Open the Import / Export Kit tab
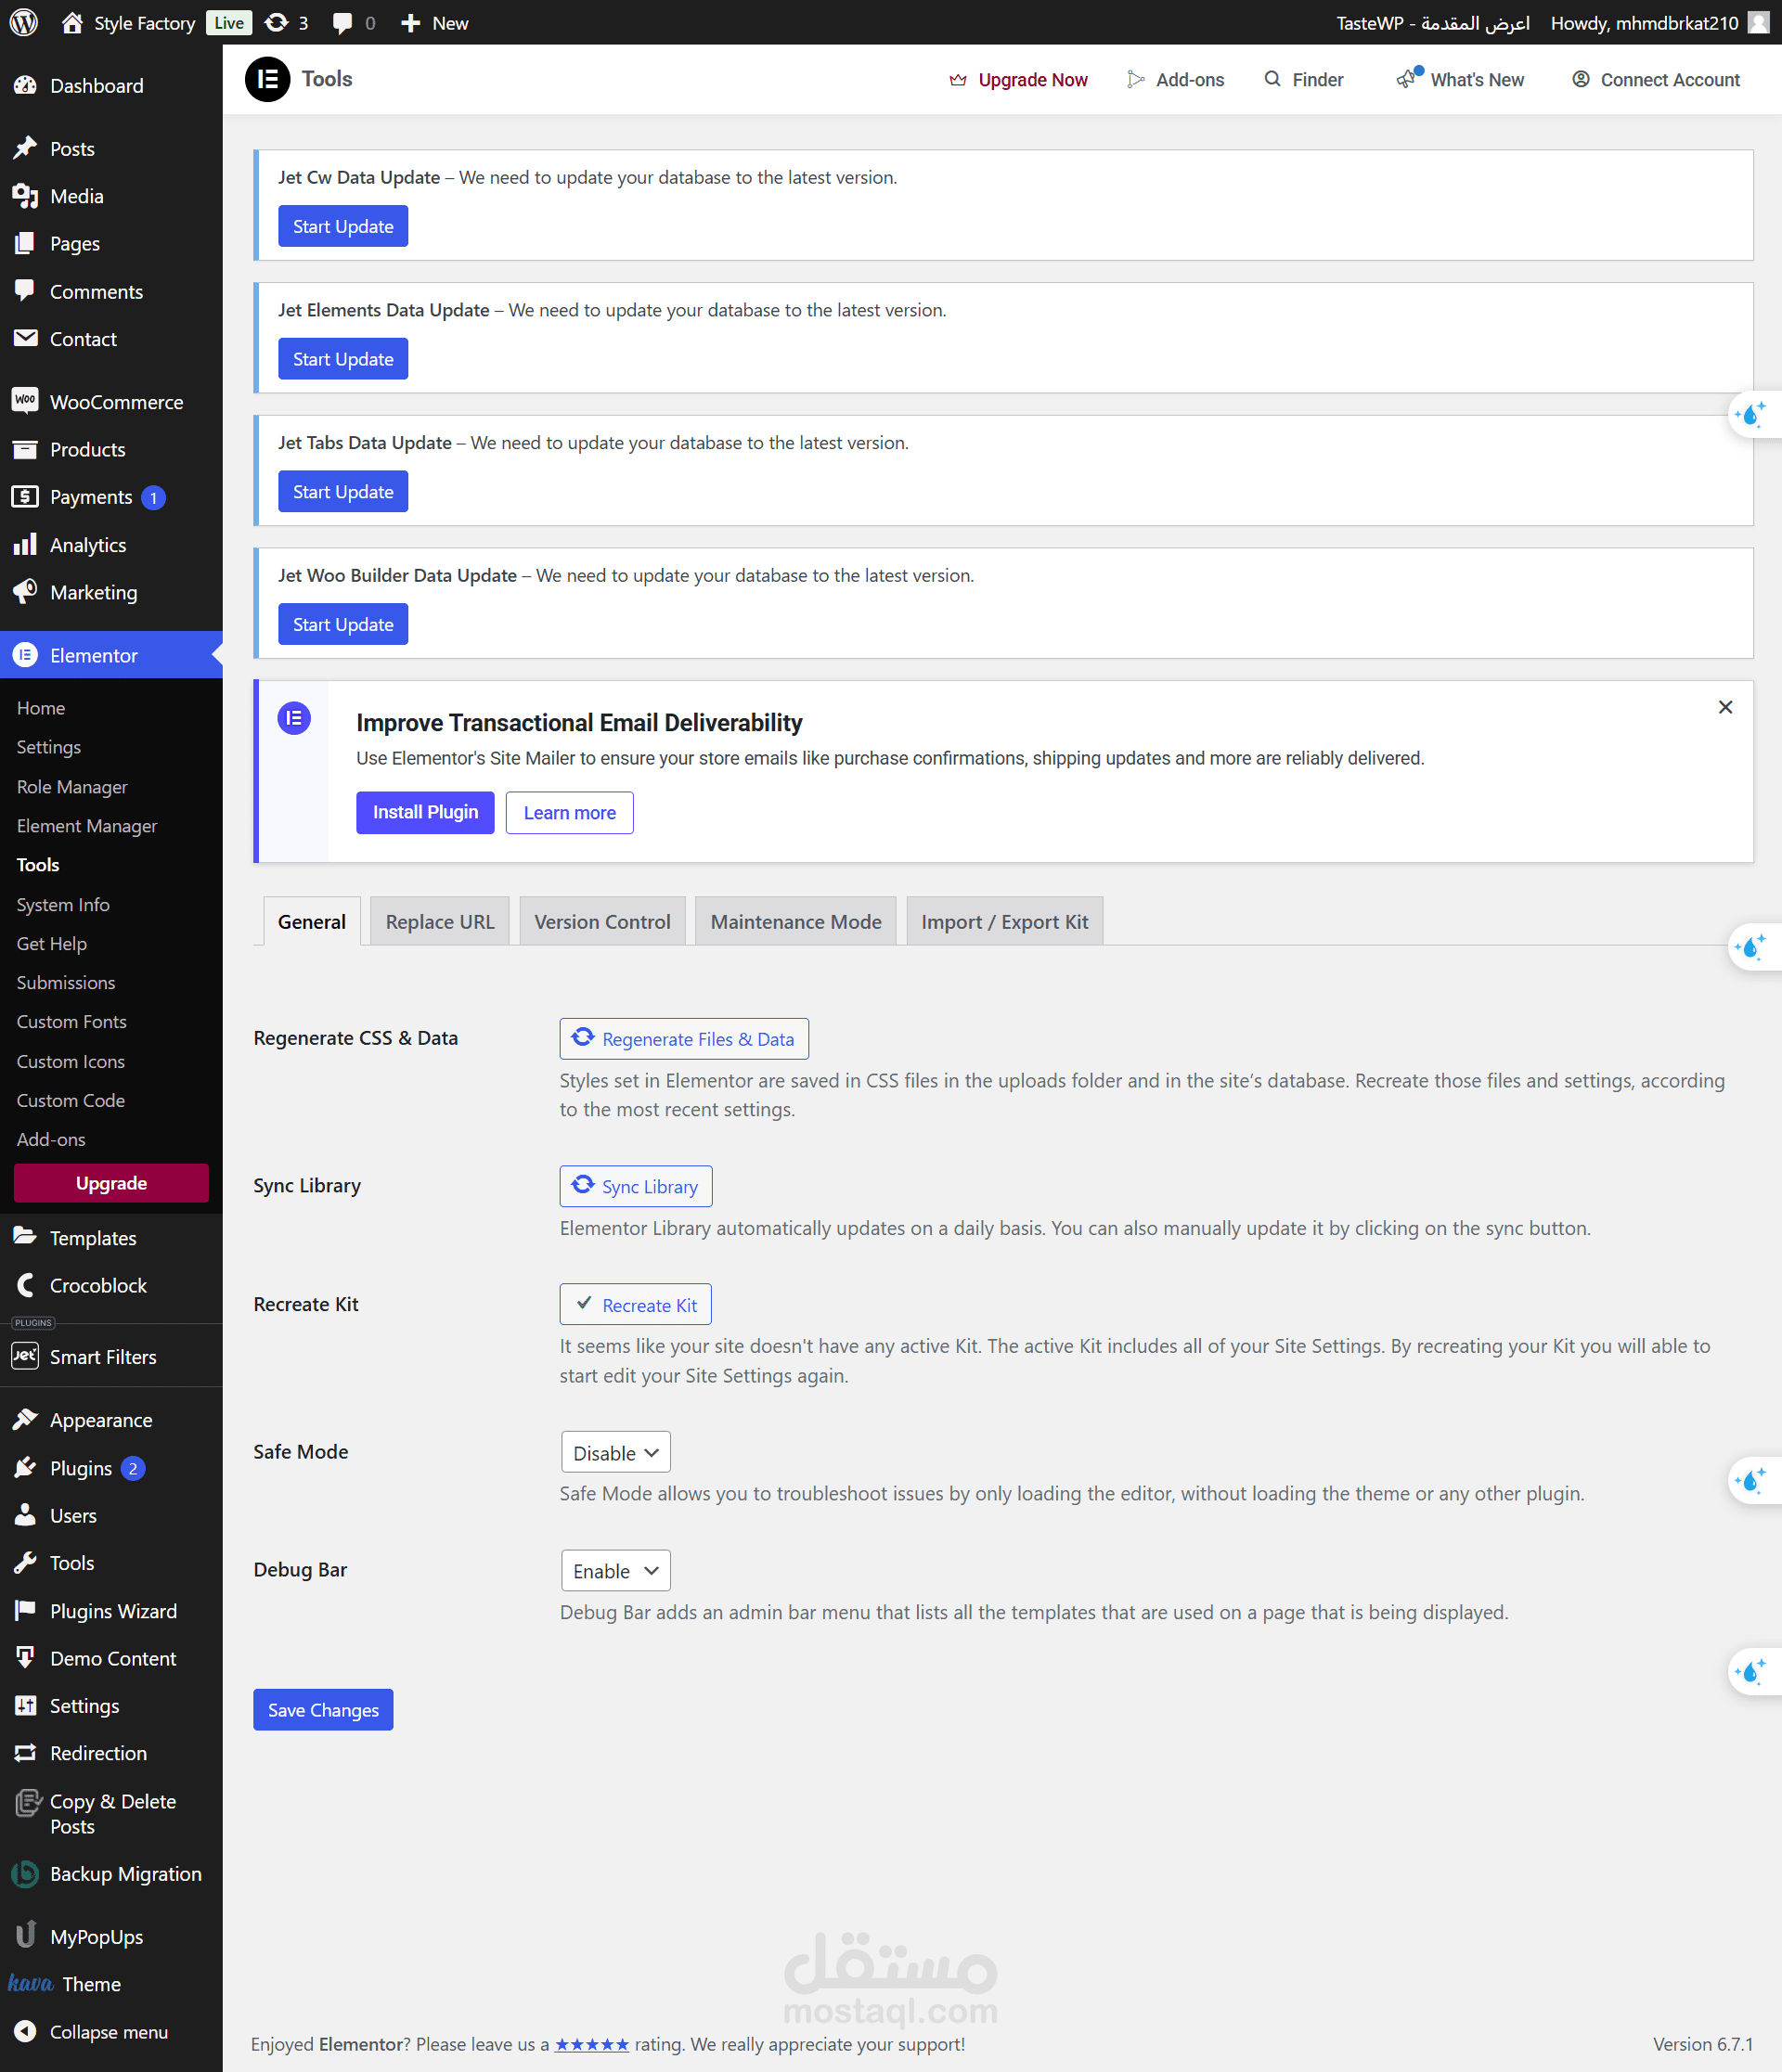The image size is (1782, 2072). tap(1004, 921)
